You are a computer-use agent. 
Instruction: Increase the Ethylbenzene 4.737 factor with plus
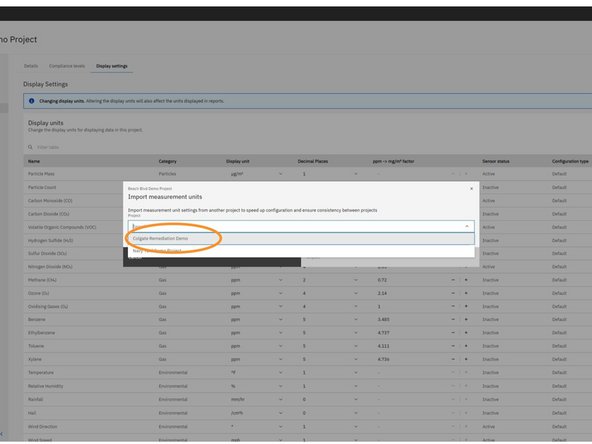pyautogui.click(x=466, y=333)
